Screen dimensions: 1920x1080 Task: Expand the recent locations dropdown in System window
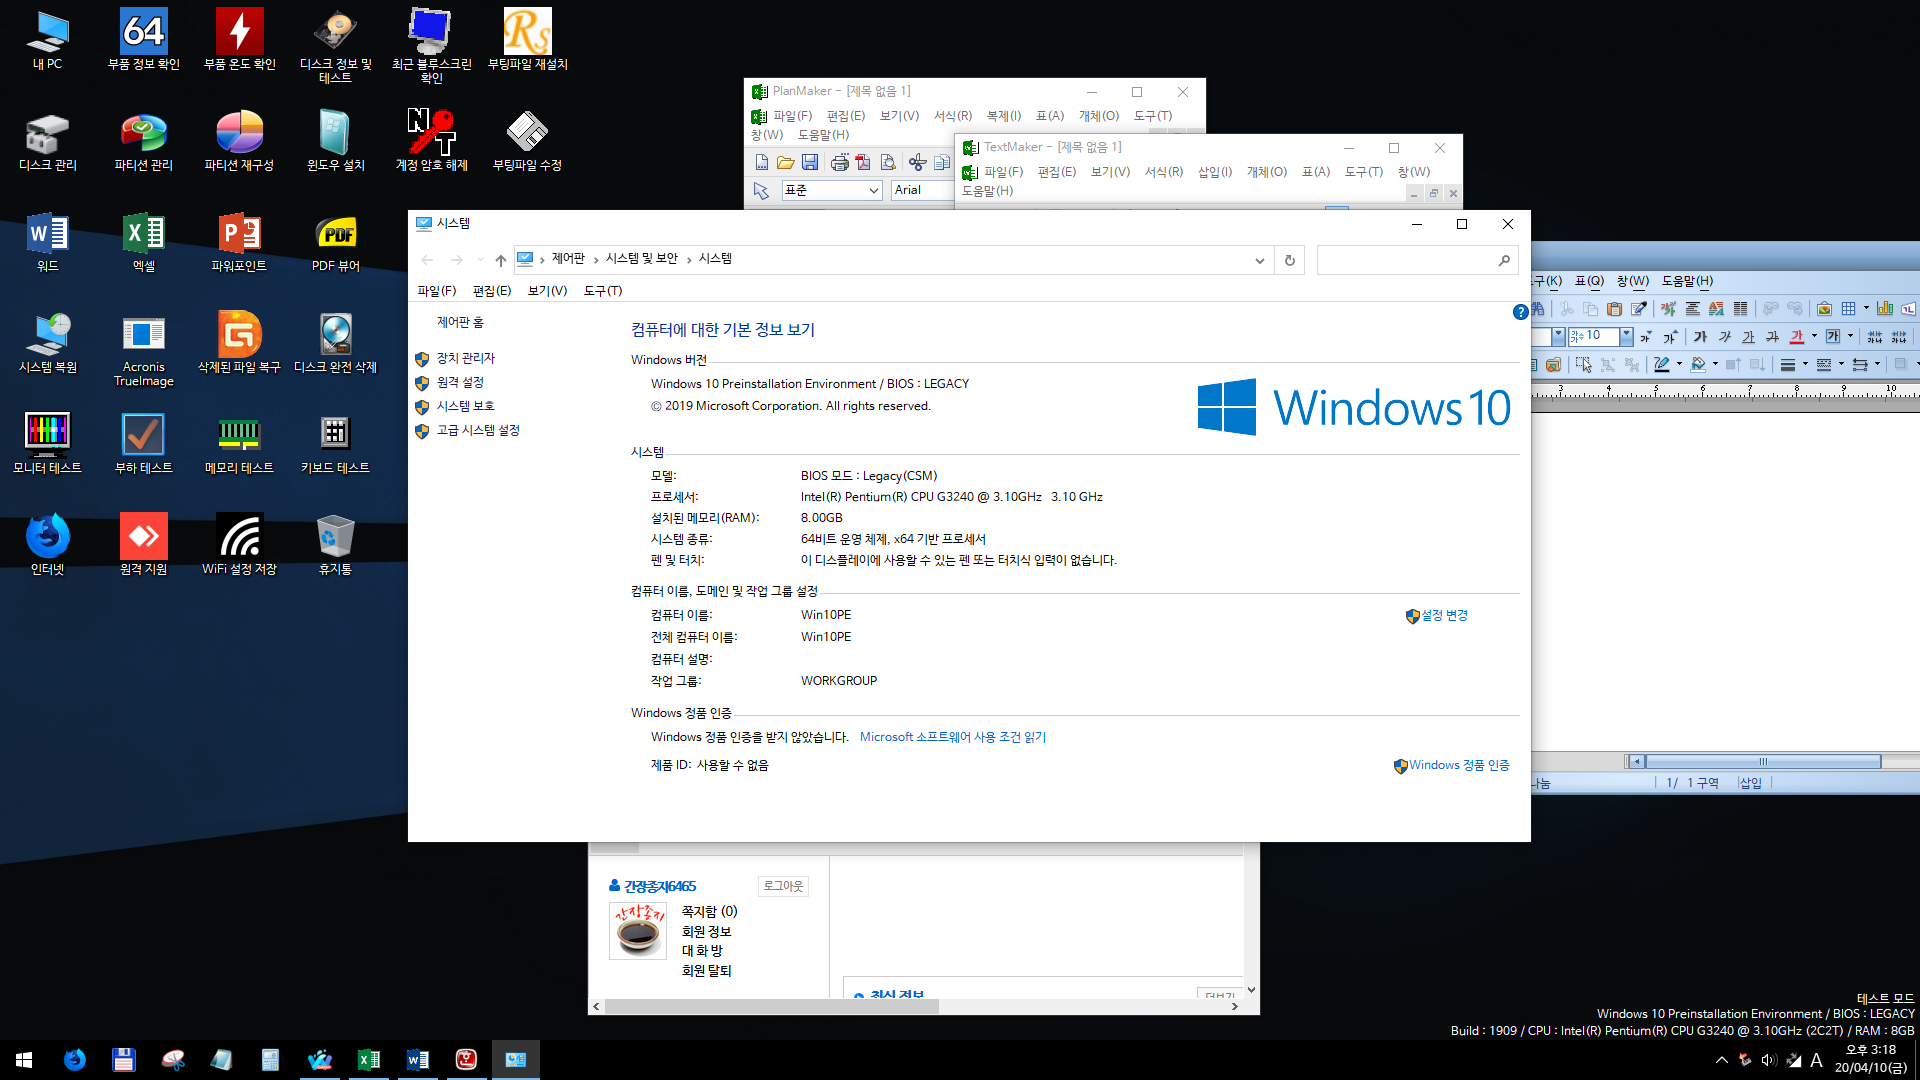click(481, 260)
